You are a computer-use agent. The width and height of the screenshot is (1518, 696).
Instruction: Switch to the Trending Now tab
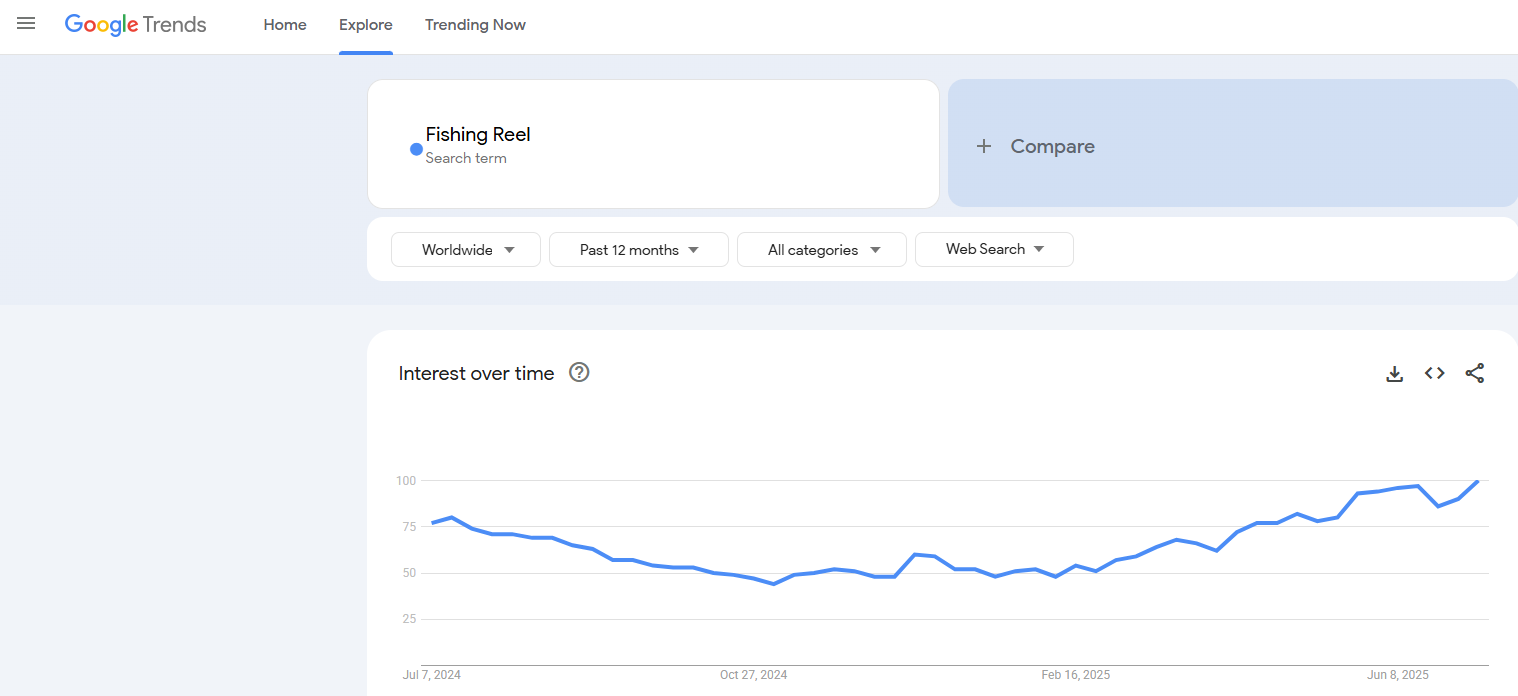pyautogui.click(x=475, y=25)
